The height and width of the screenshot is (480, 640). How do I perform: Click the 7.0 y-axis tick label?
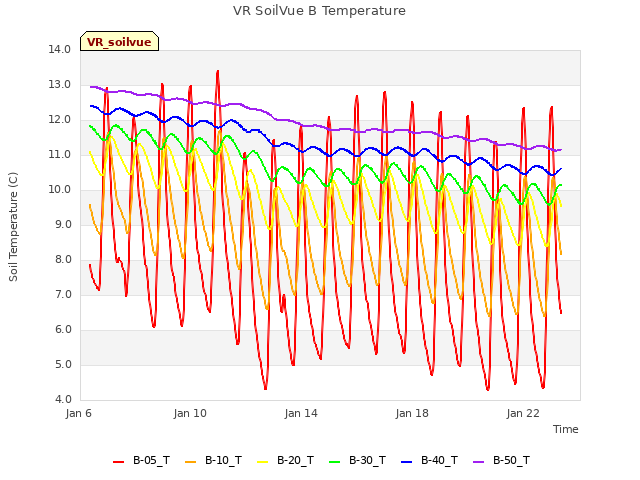[63, 295]
